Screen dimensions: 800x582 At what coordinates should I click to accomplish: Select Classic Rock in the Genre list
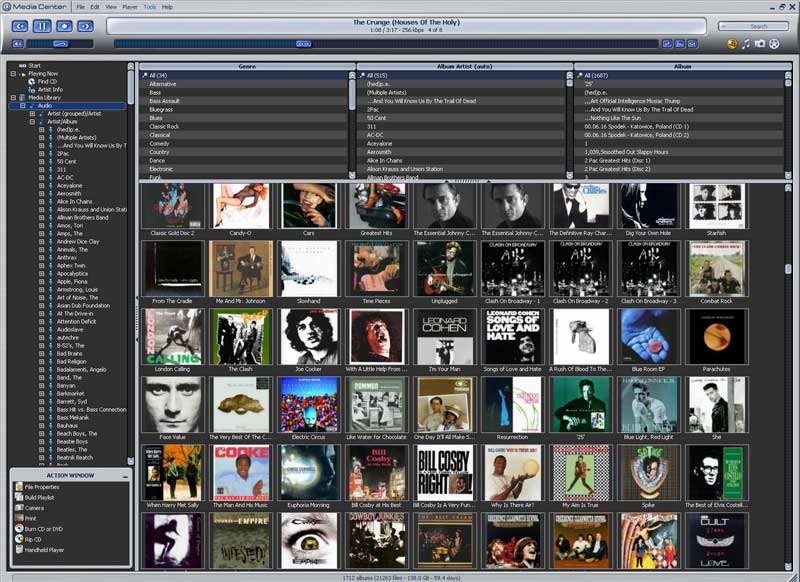coord(244,126)
